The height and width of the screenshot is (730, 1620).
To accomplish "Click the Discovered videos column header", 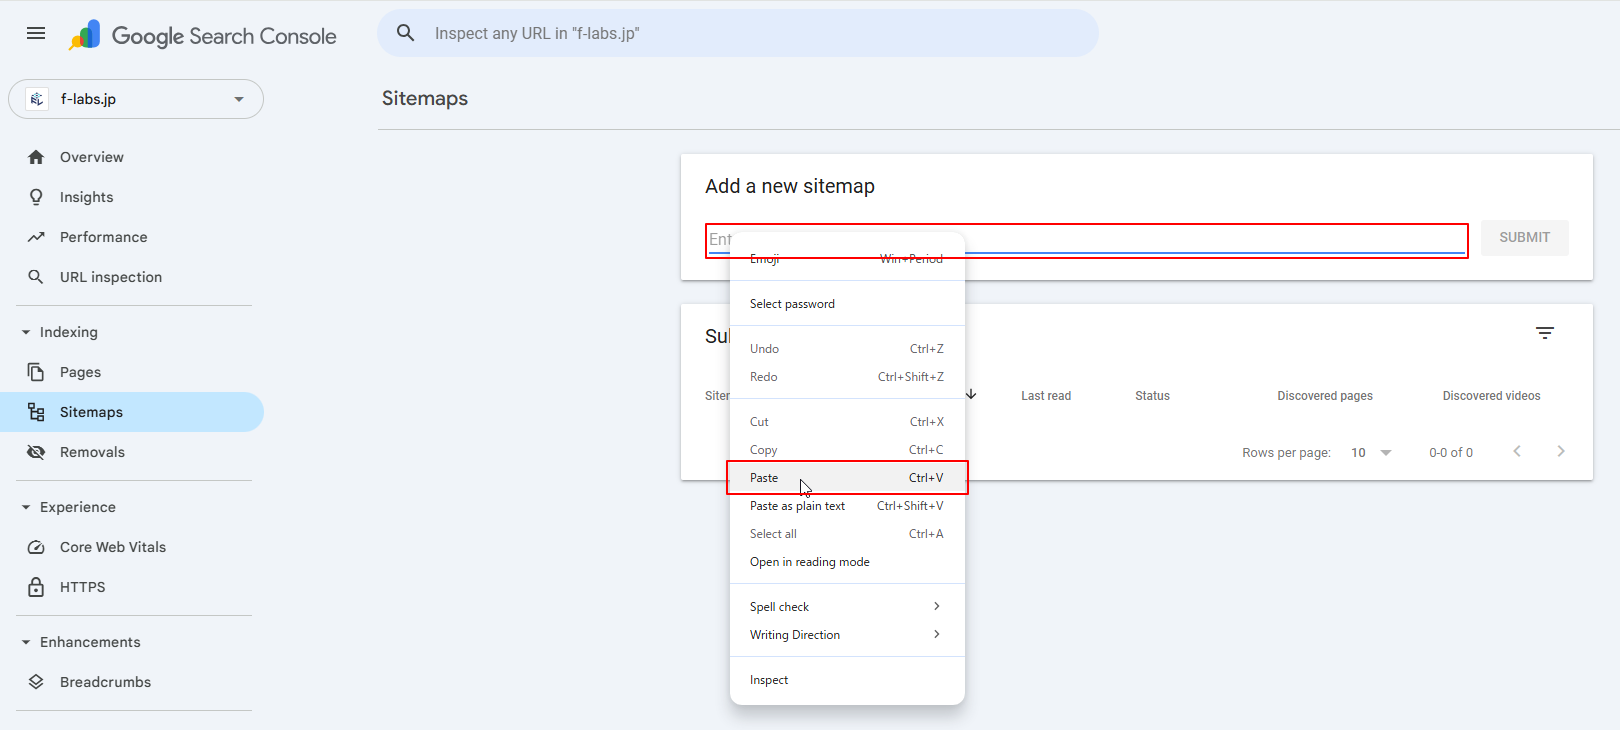I will 1491,396.
